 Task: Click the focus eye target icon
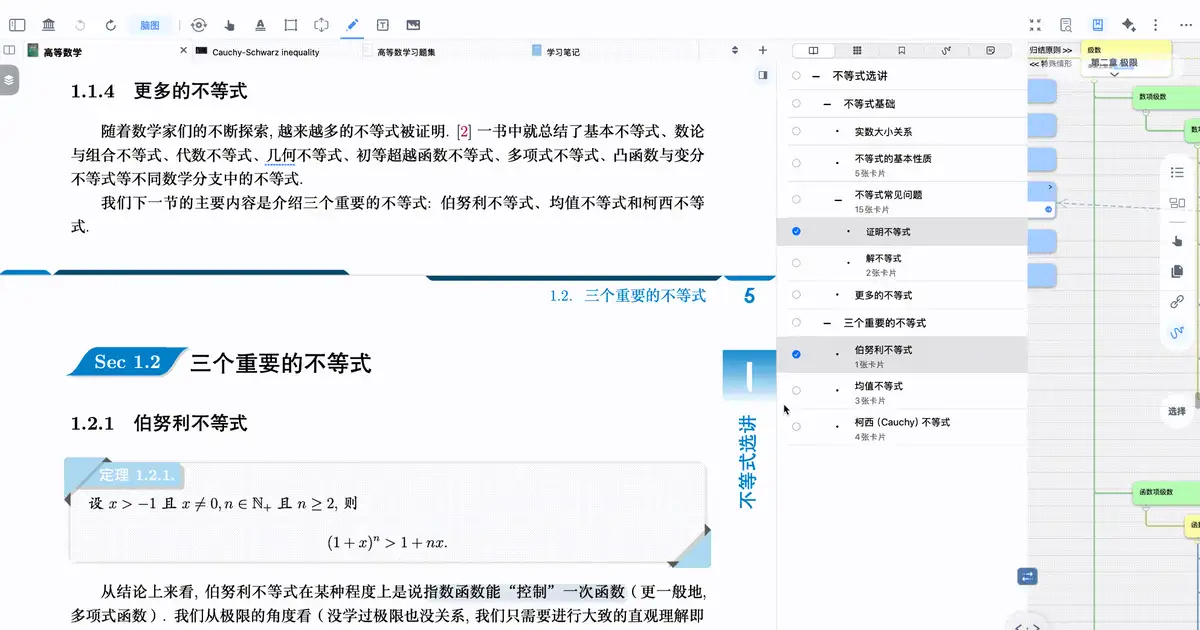pos(198,25)
